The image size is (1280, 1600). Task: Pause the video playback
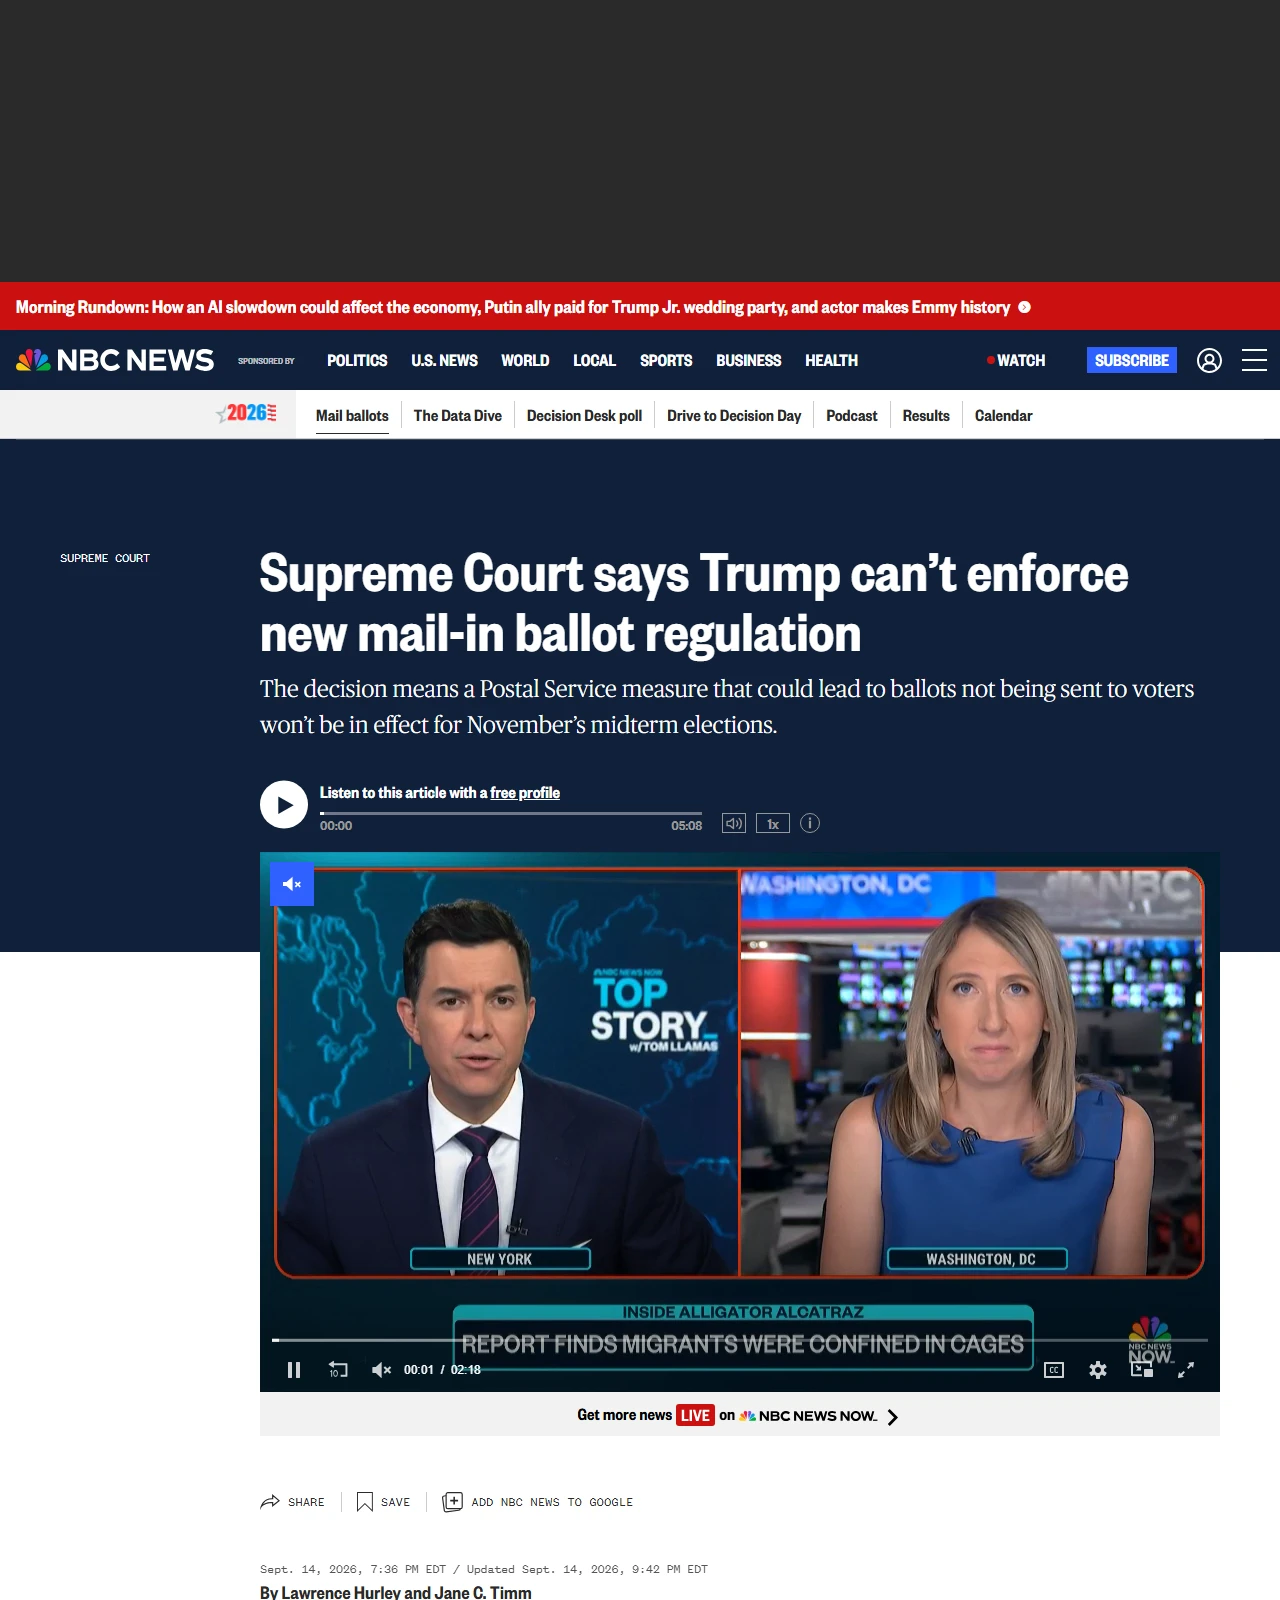[x=294, y=1370]
